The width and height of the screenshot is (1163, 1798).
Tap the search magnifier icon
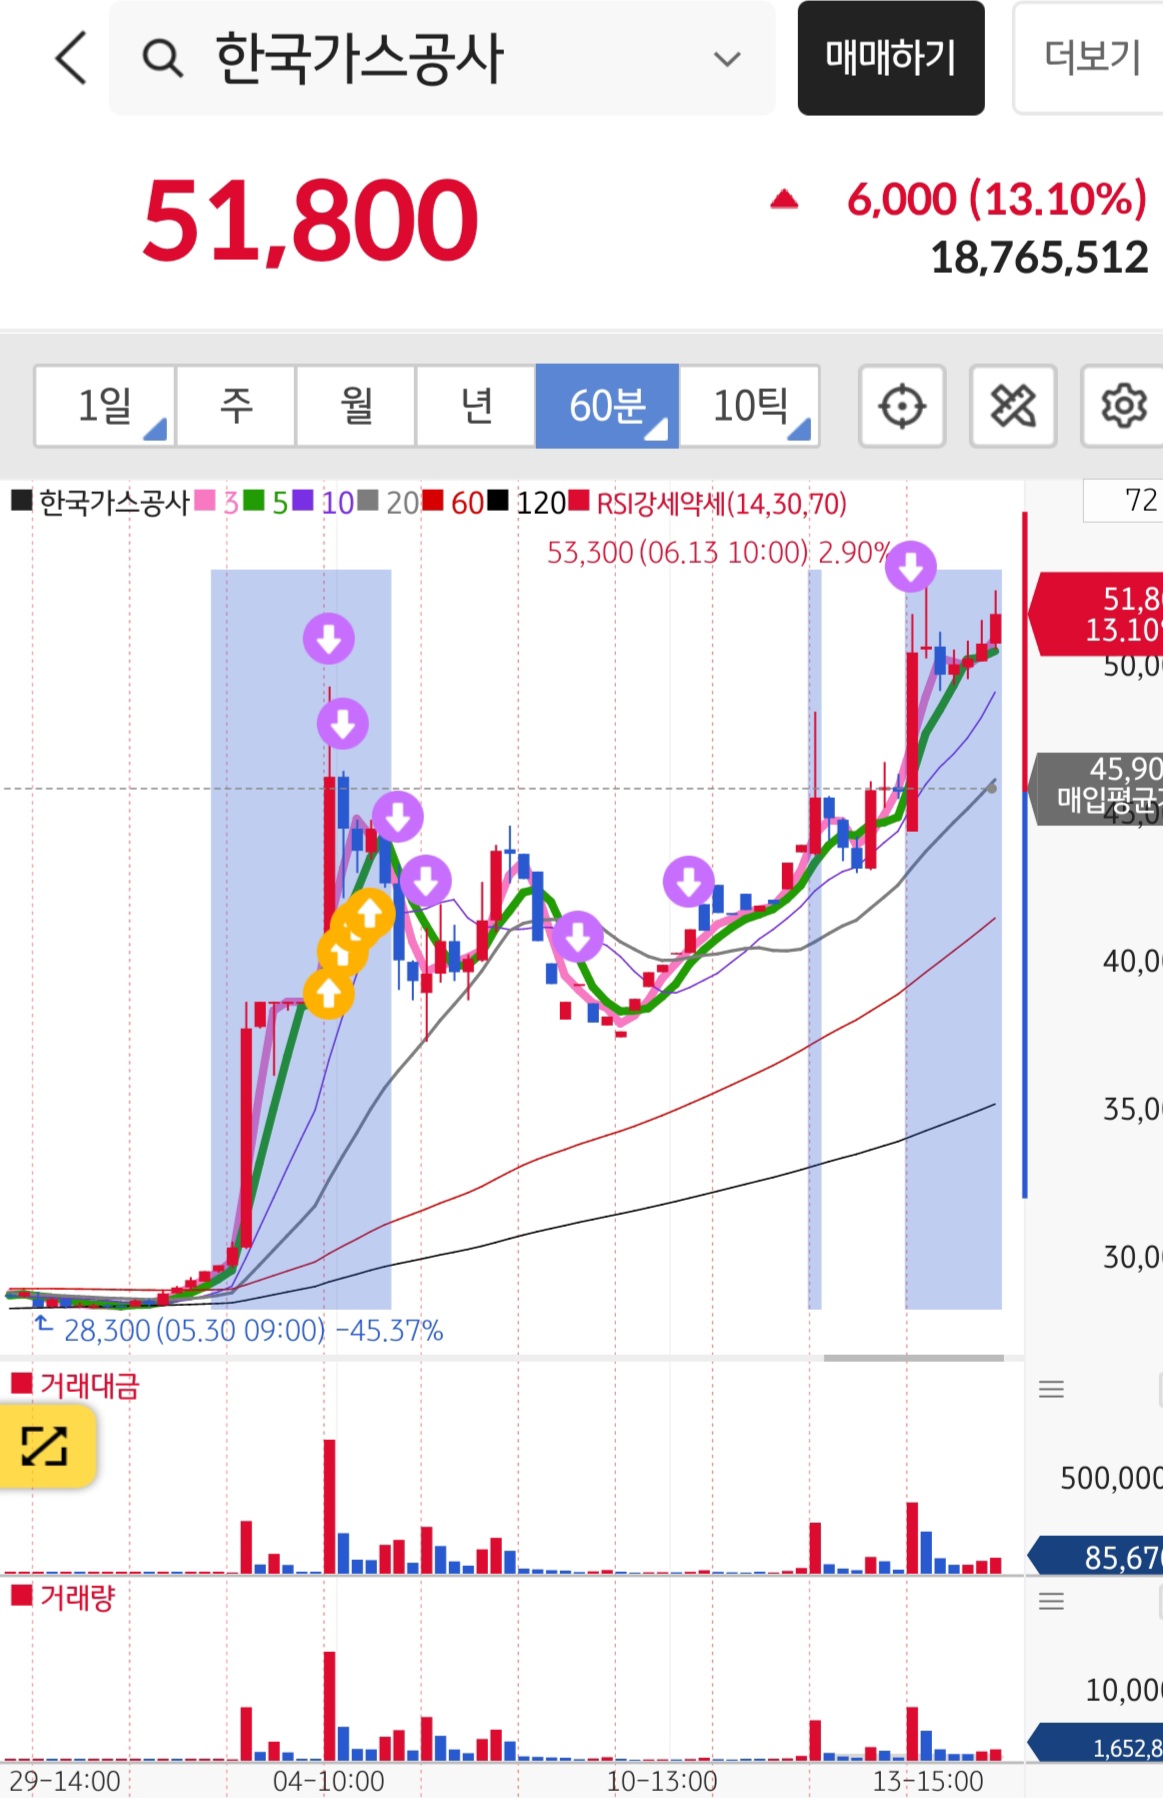(x=162, y=58)
